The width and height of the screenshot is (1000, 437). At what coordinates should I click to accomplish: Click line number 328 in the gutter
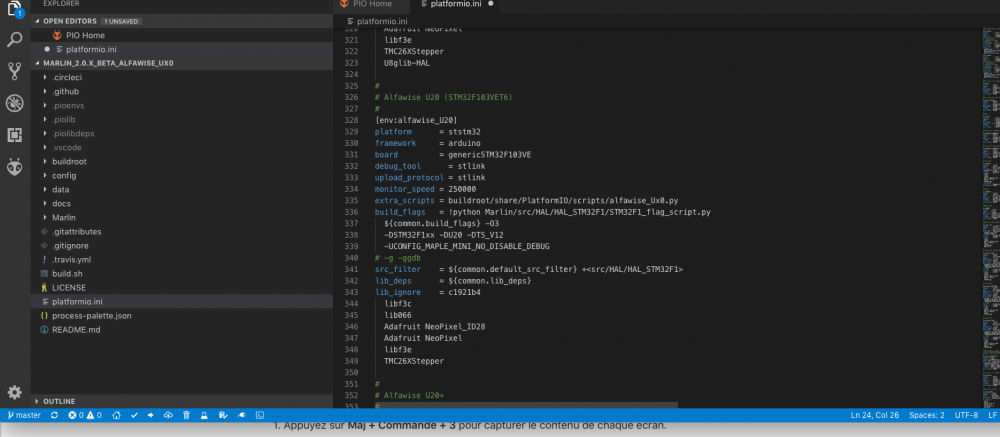tap(351, 120)
